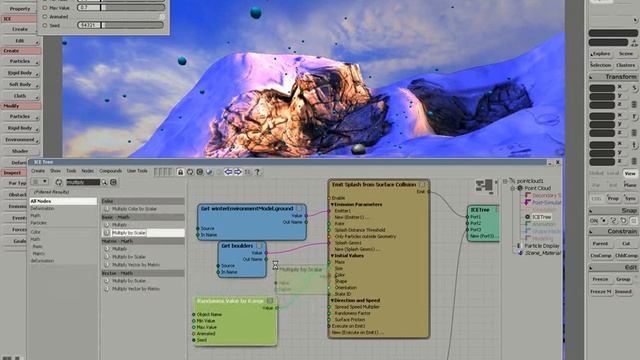Select the ICETree item in the explorer tree
The width and height of the screenshot is (640, 360).
541,217
